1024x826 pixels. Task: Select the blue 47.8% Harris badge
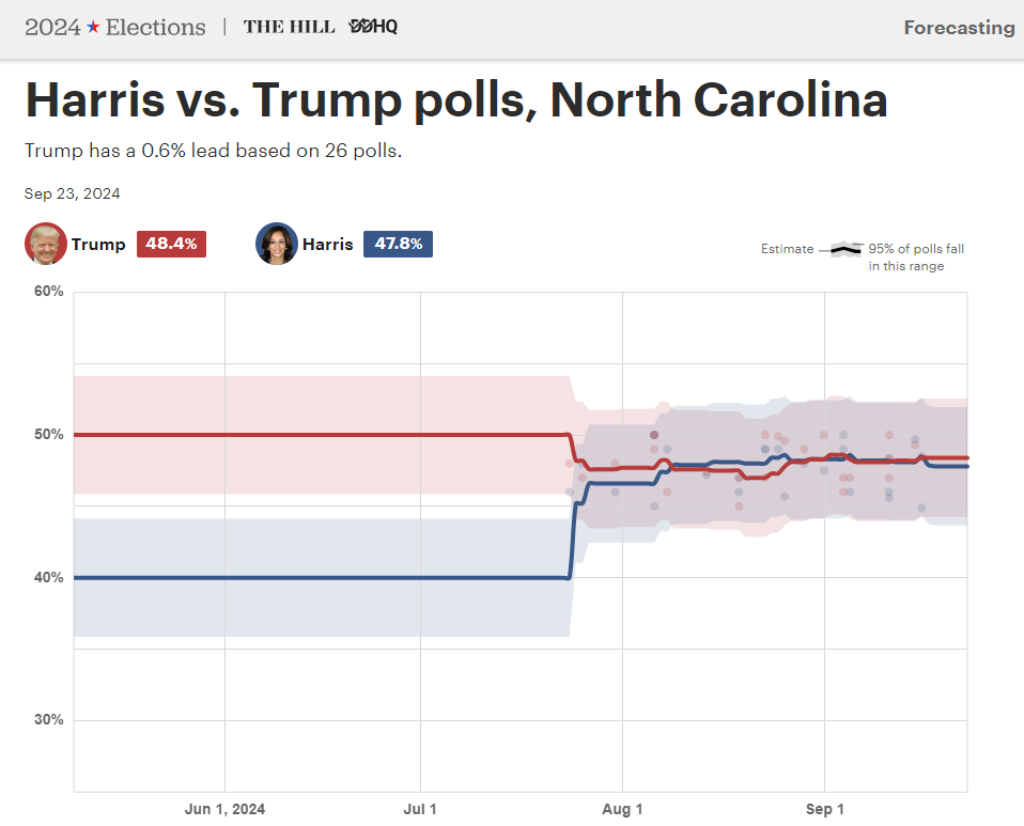click(x=398, y=244)
